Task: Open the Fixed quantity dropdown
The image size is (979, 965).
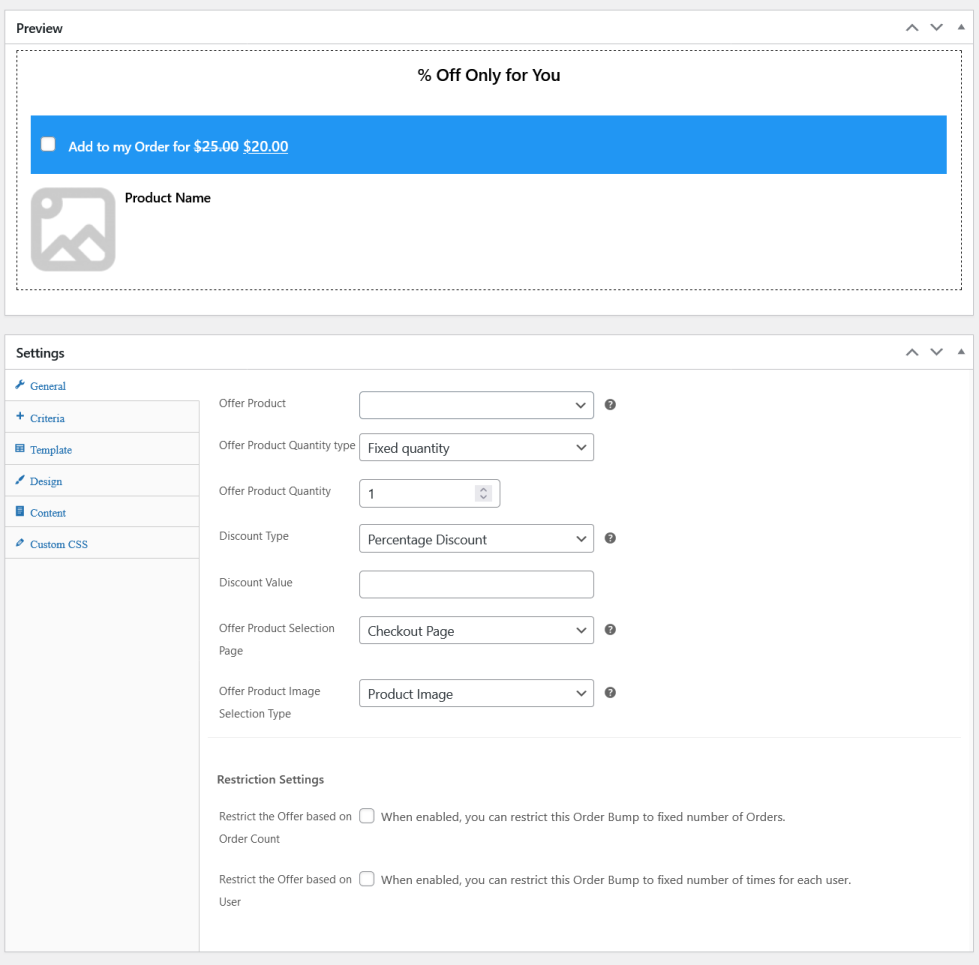Action: click(476, 448)
